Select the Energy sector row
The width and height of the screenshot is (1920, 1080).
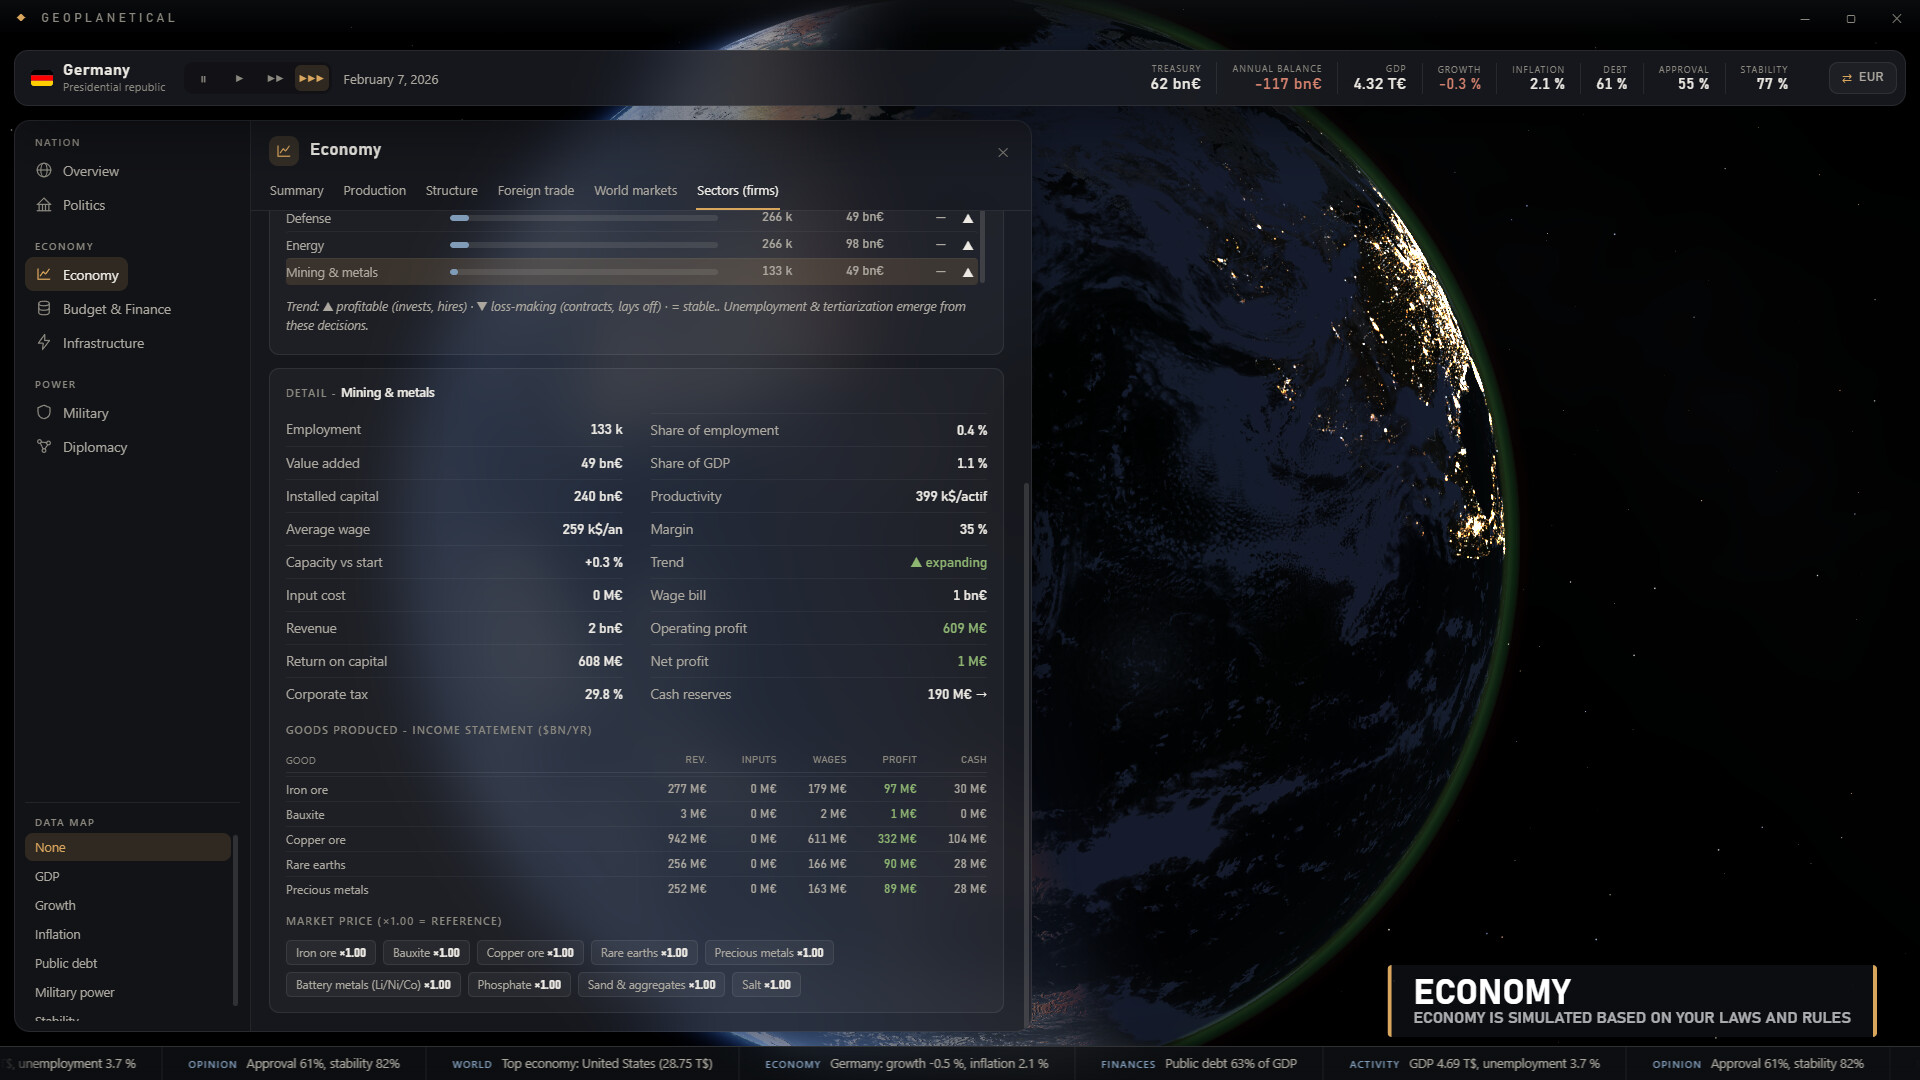pyautogui.click(x=632, y=245)
